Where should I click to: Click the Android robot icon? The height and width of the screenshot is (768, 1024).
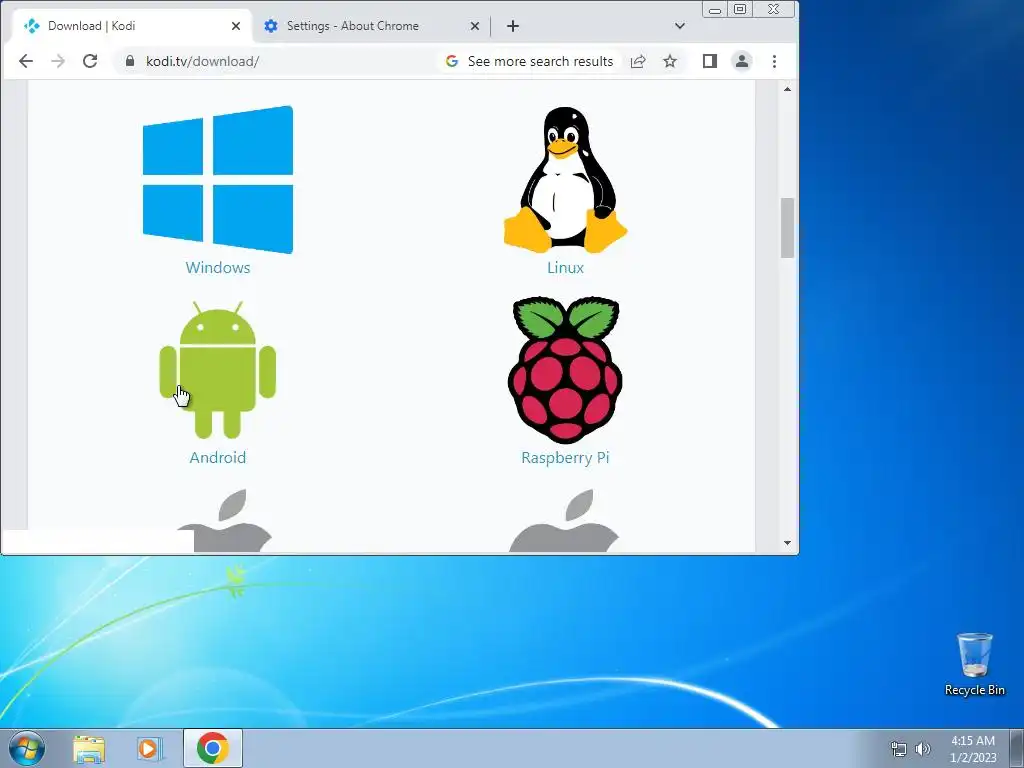(217, 370)
